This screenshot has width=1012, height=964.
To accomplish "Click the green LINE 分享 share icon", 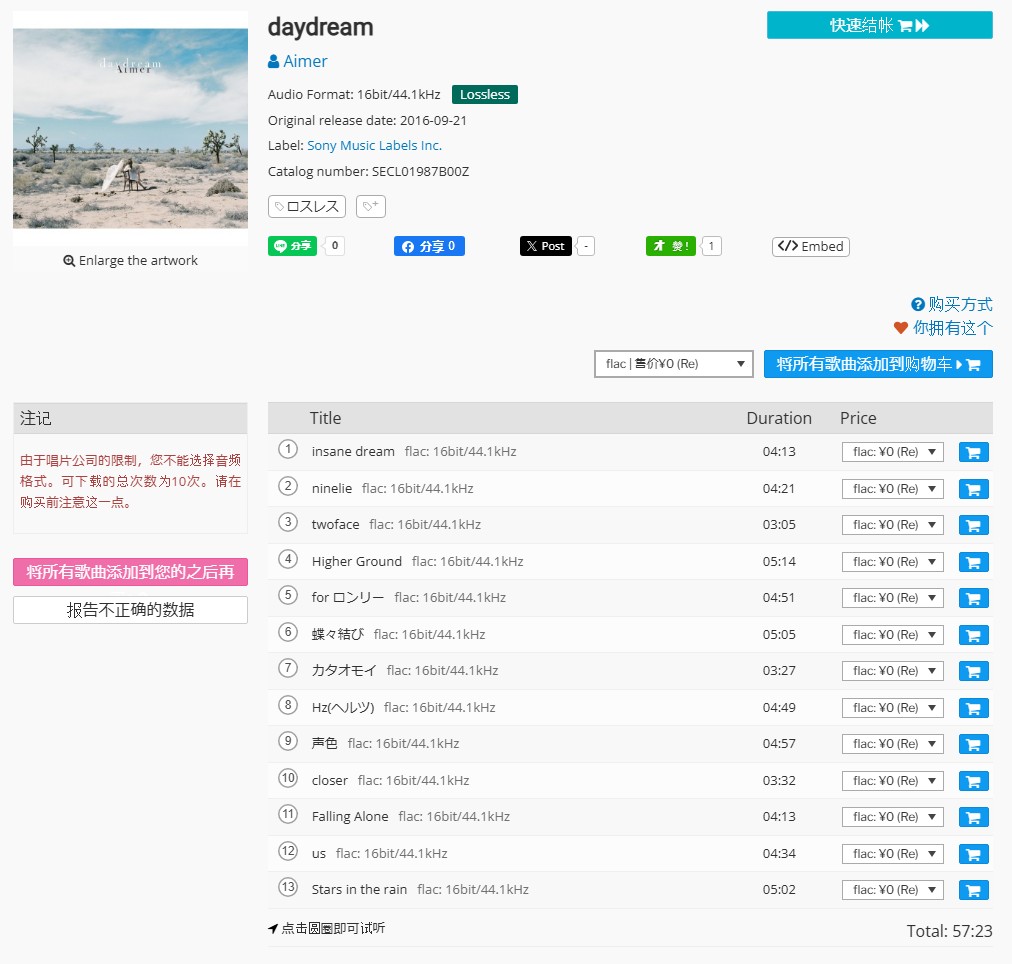I will click(x=291, y=245).
